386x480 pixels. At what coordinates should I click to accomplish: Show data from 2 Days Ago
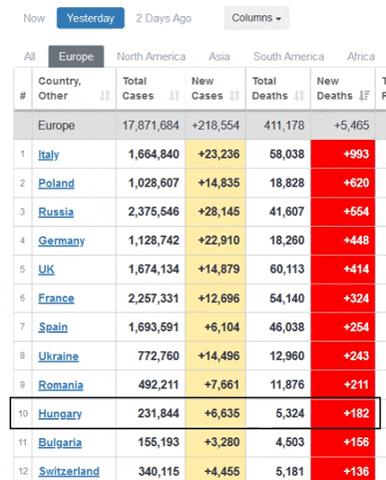(x=163, y=18)
